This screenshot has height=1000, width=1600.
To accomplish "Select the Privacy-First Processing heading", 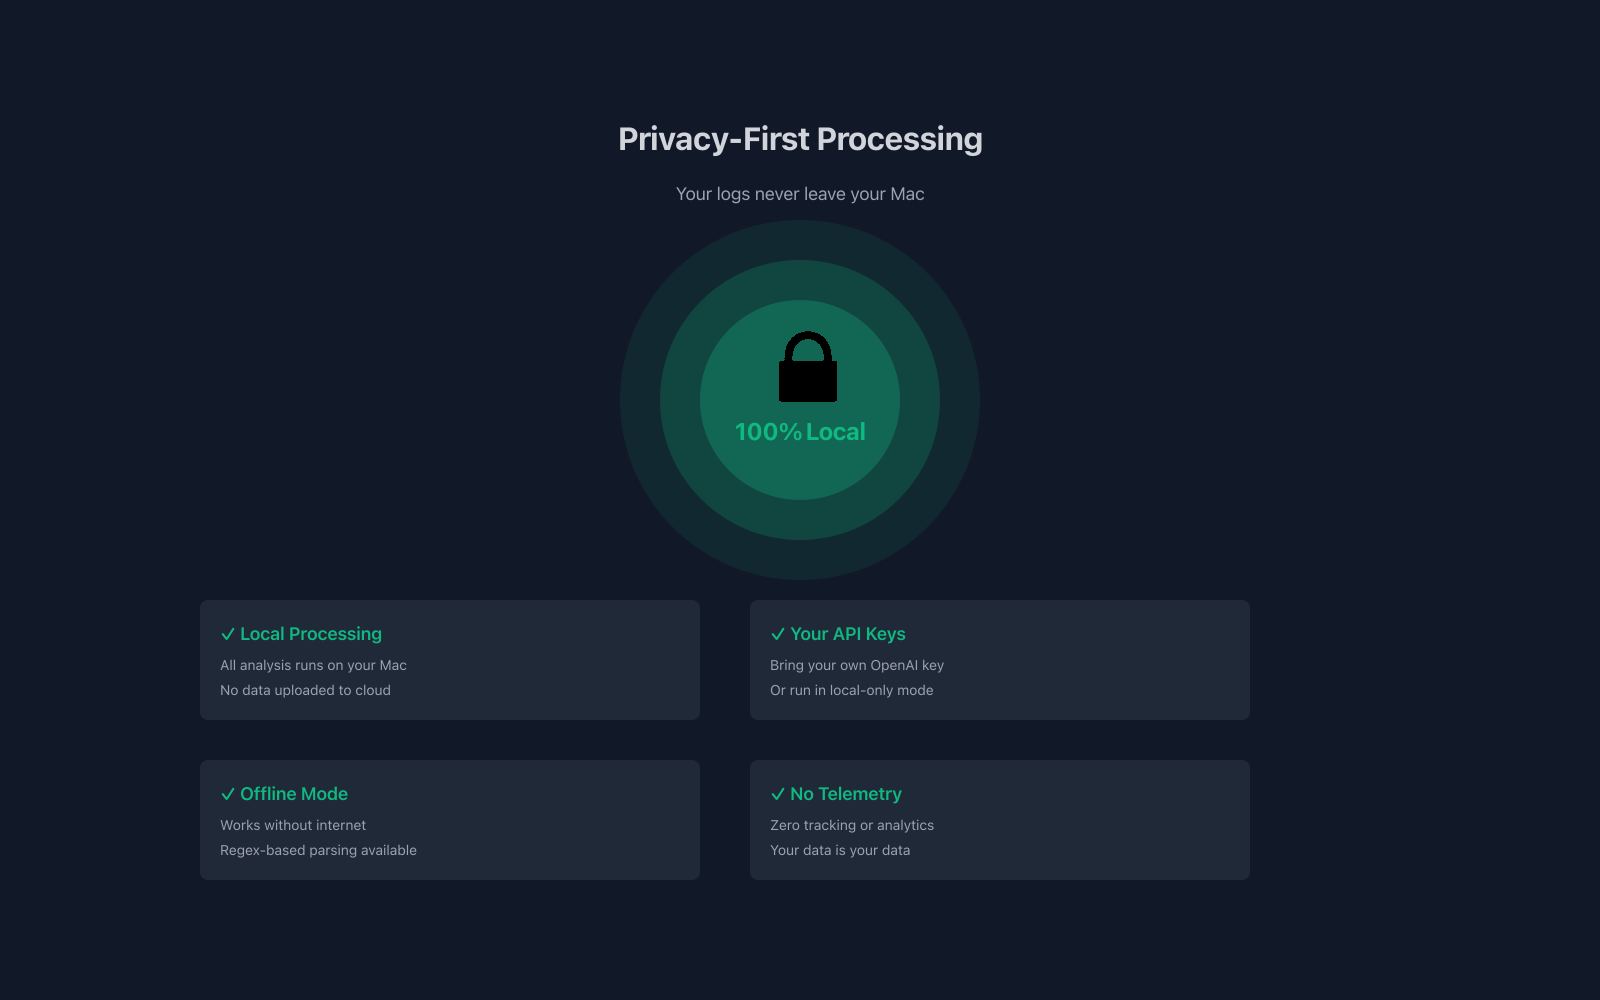I will point(800,139).
